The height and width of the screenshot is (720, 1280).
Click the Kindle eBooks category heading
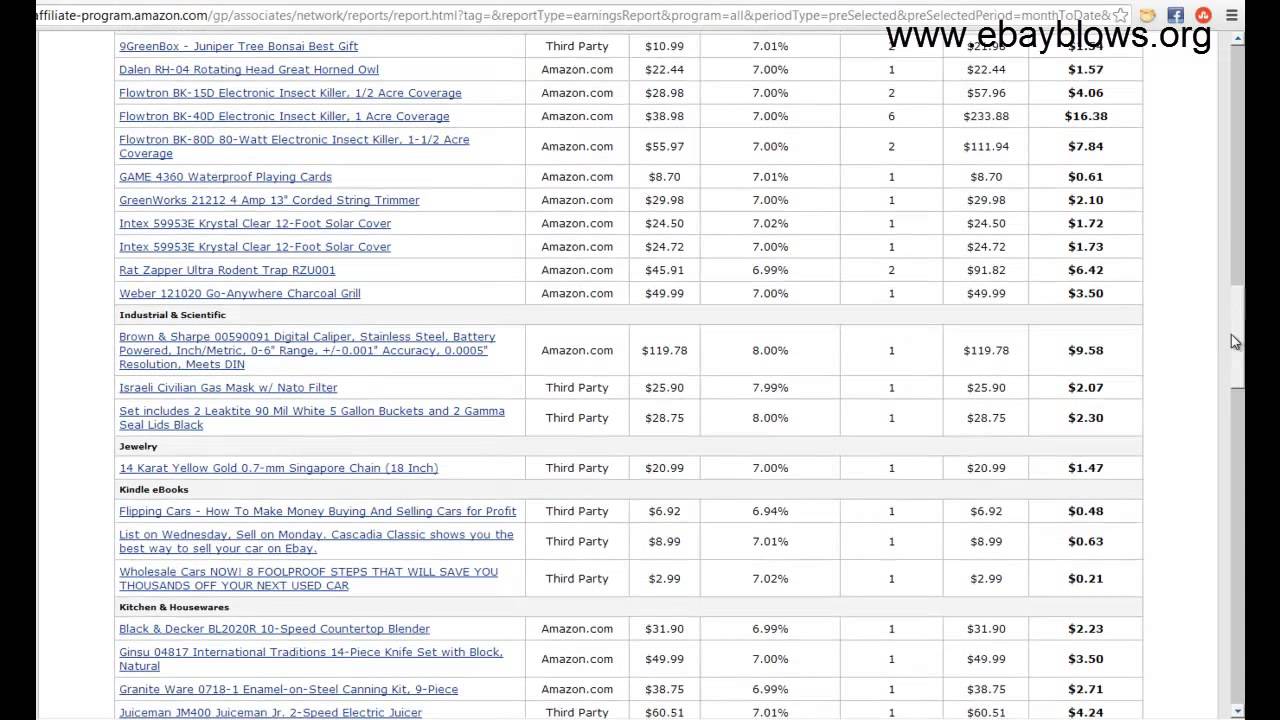(154, 489)
